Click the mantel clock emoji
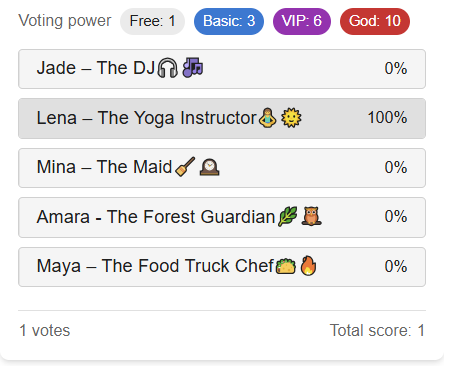Screen dimensions: 454x366 pyautogui.click(x=209, y=167)
